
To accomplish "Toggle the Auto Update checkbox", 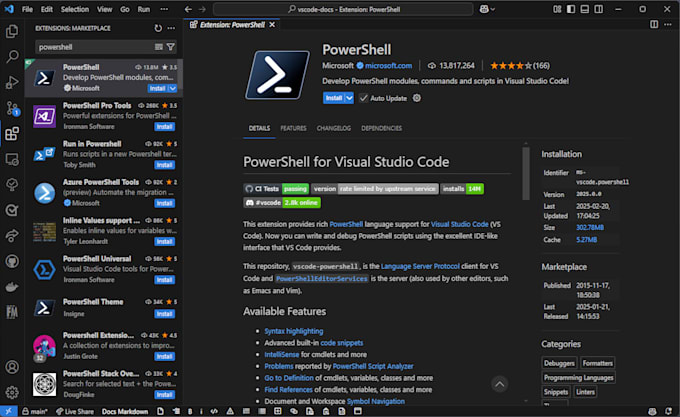I will [x=363, y=98].
